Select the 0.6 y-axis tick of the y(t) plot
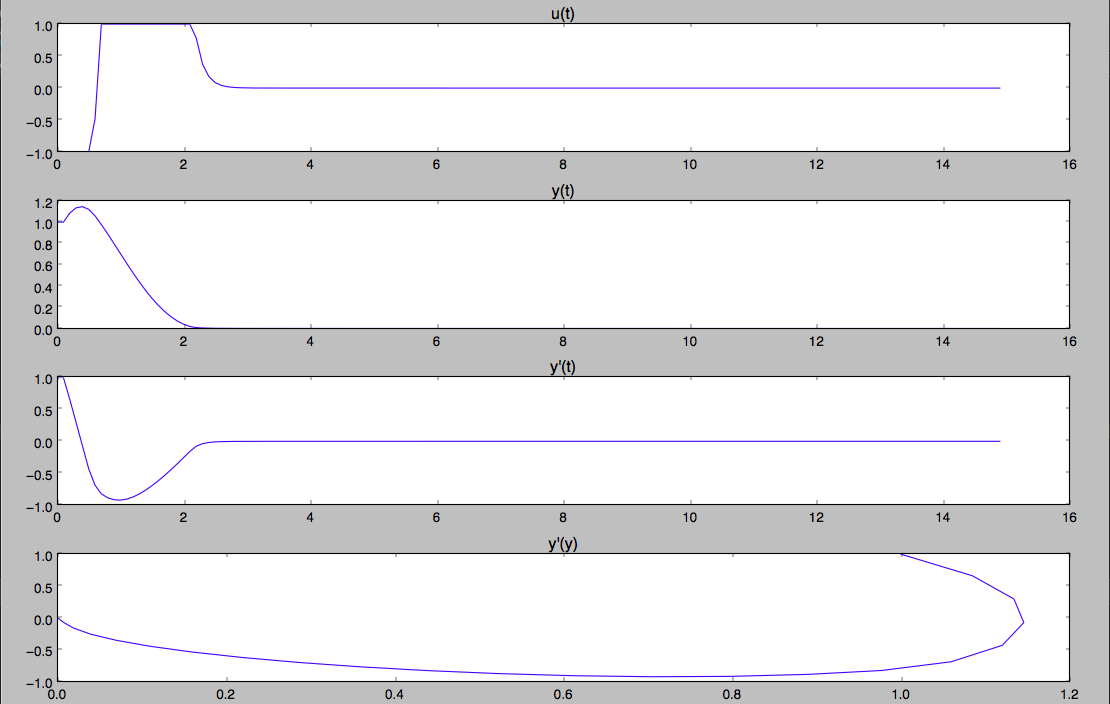This screenshot has width=1110, height=704. tap(43, 267)
